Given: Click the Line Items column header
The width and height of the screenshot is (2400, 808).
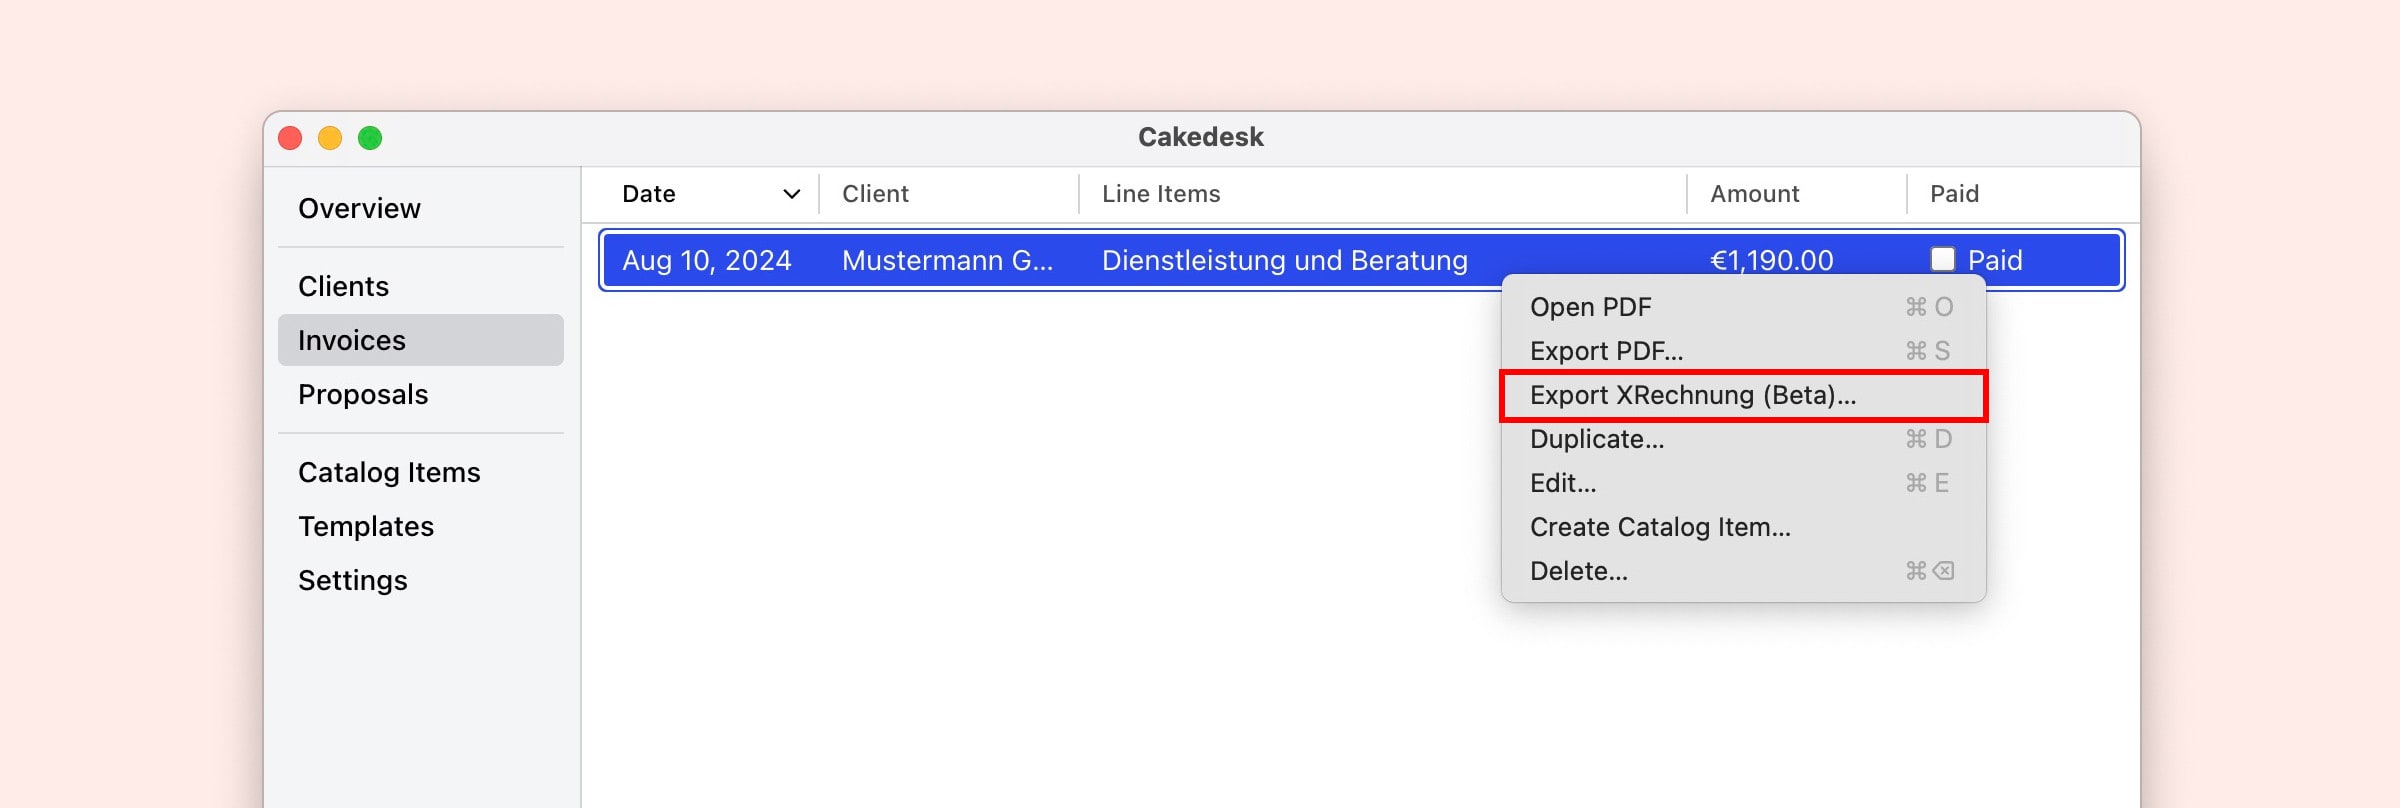Looking at the screenshot, I should [x=1161, y=194].
